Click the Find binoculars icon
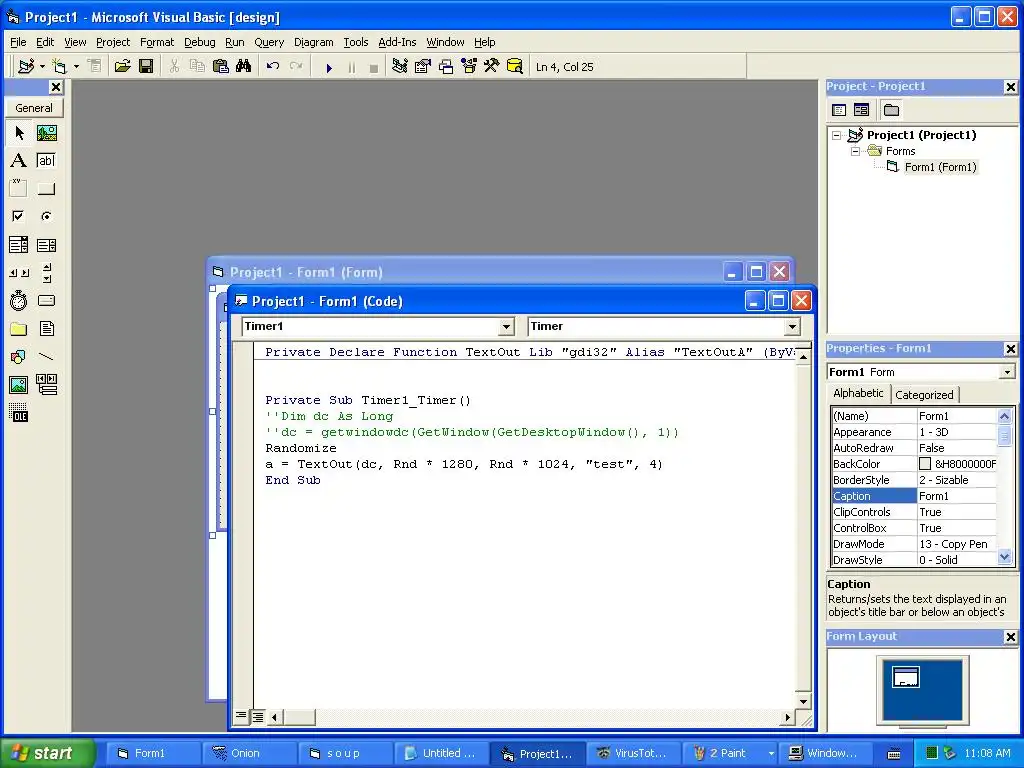The image size is (1024, 768). (244, 67)
